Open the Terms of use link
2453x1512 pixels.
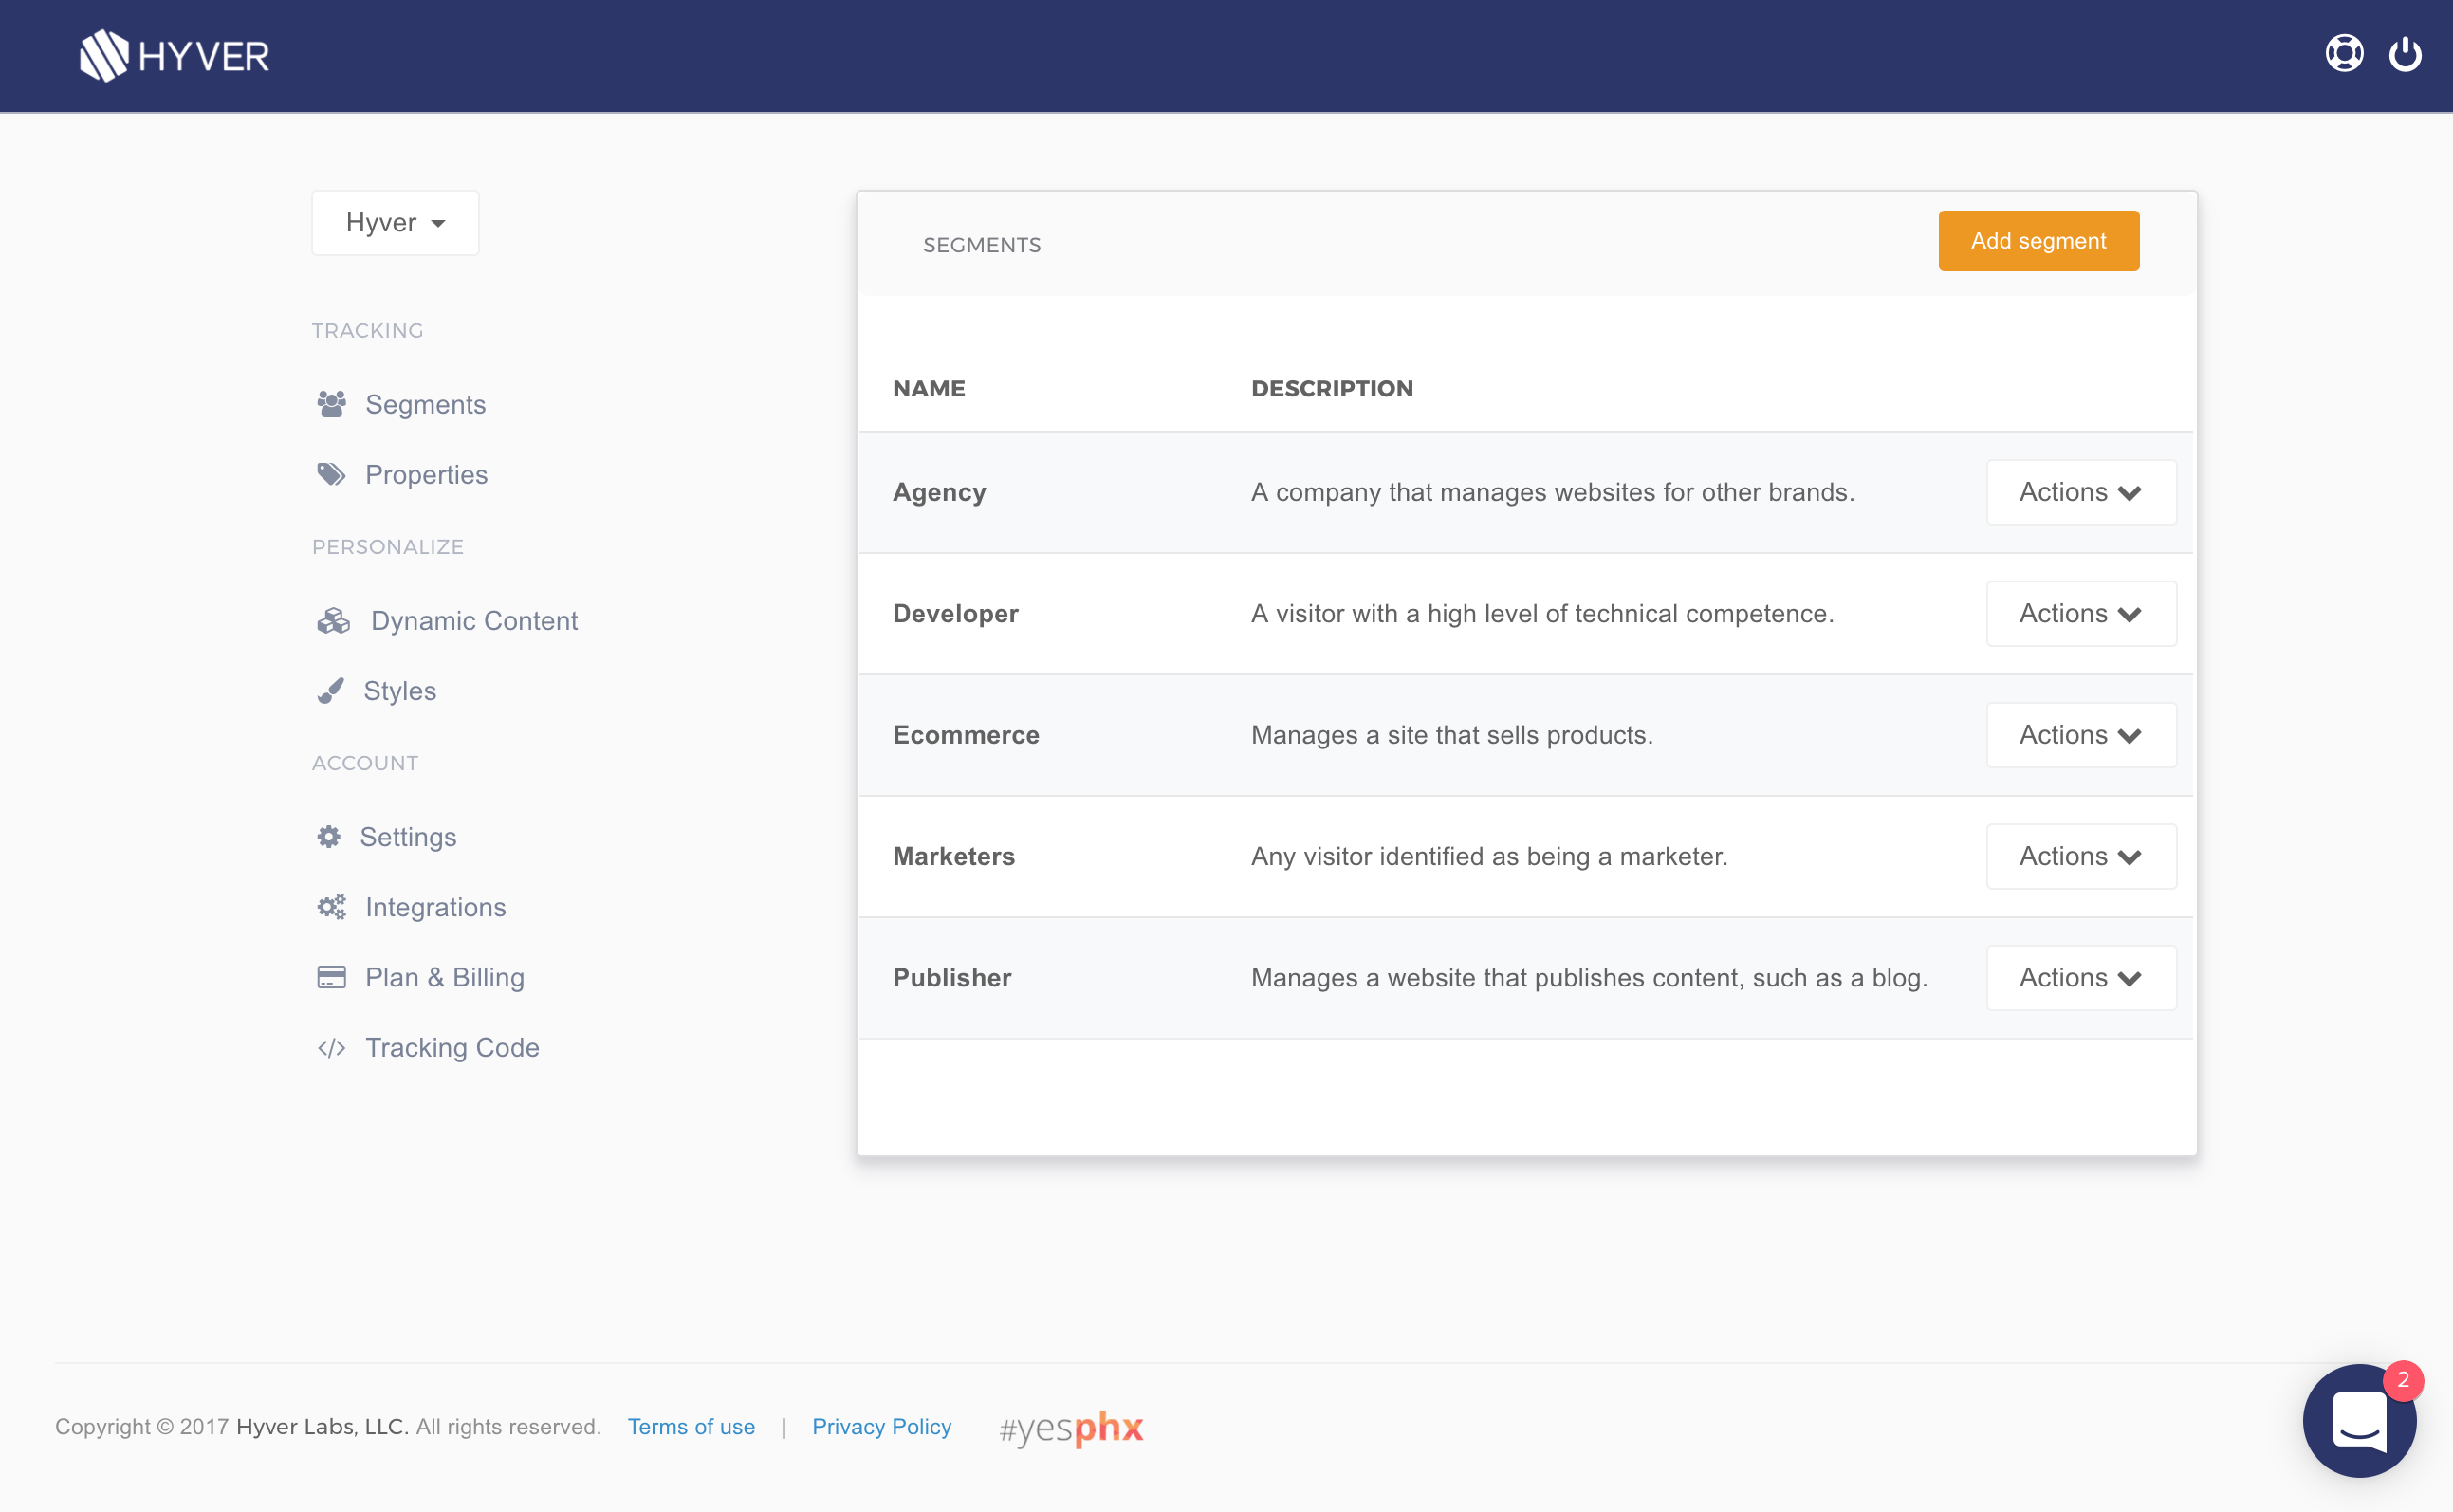coord(691,1427)
